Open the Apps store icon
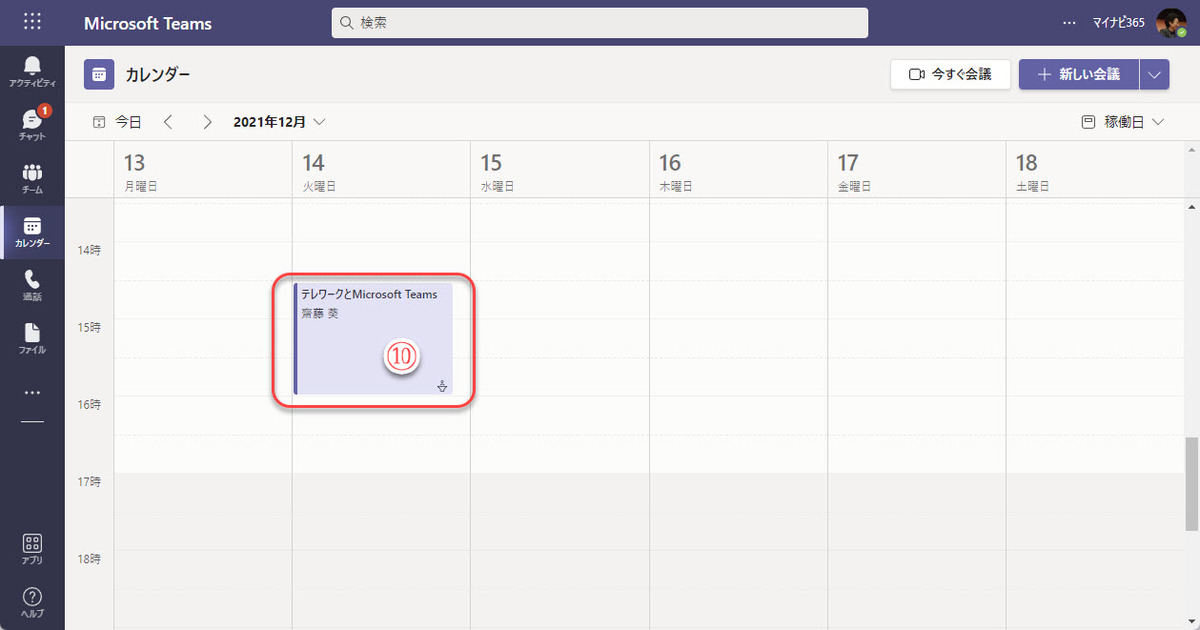Image resolution: width=1200 pixels, height=630 pixels. pos(32,549)
